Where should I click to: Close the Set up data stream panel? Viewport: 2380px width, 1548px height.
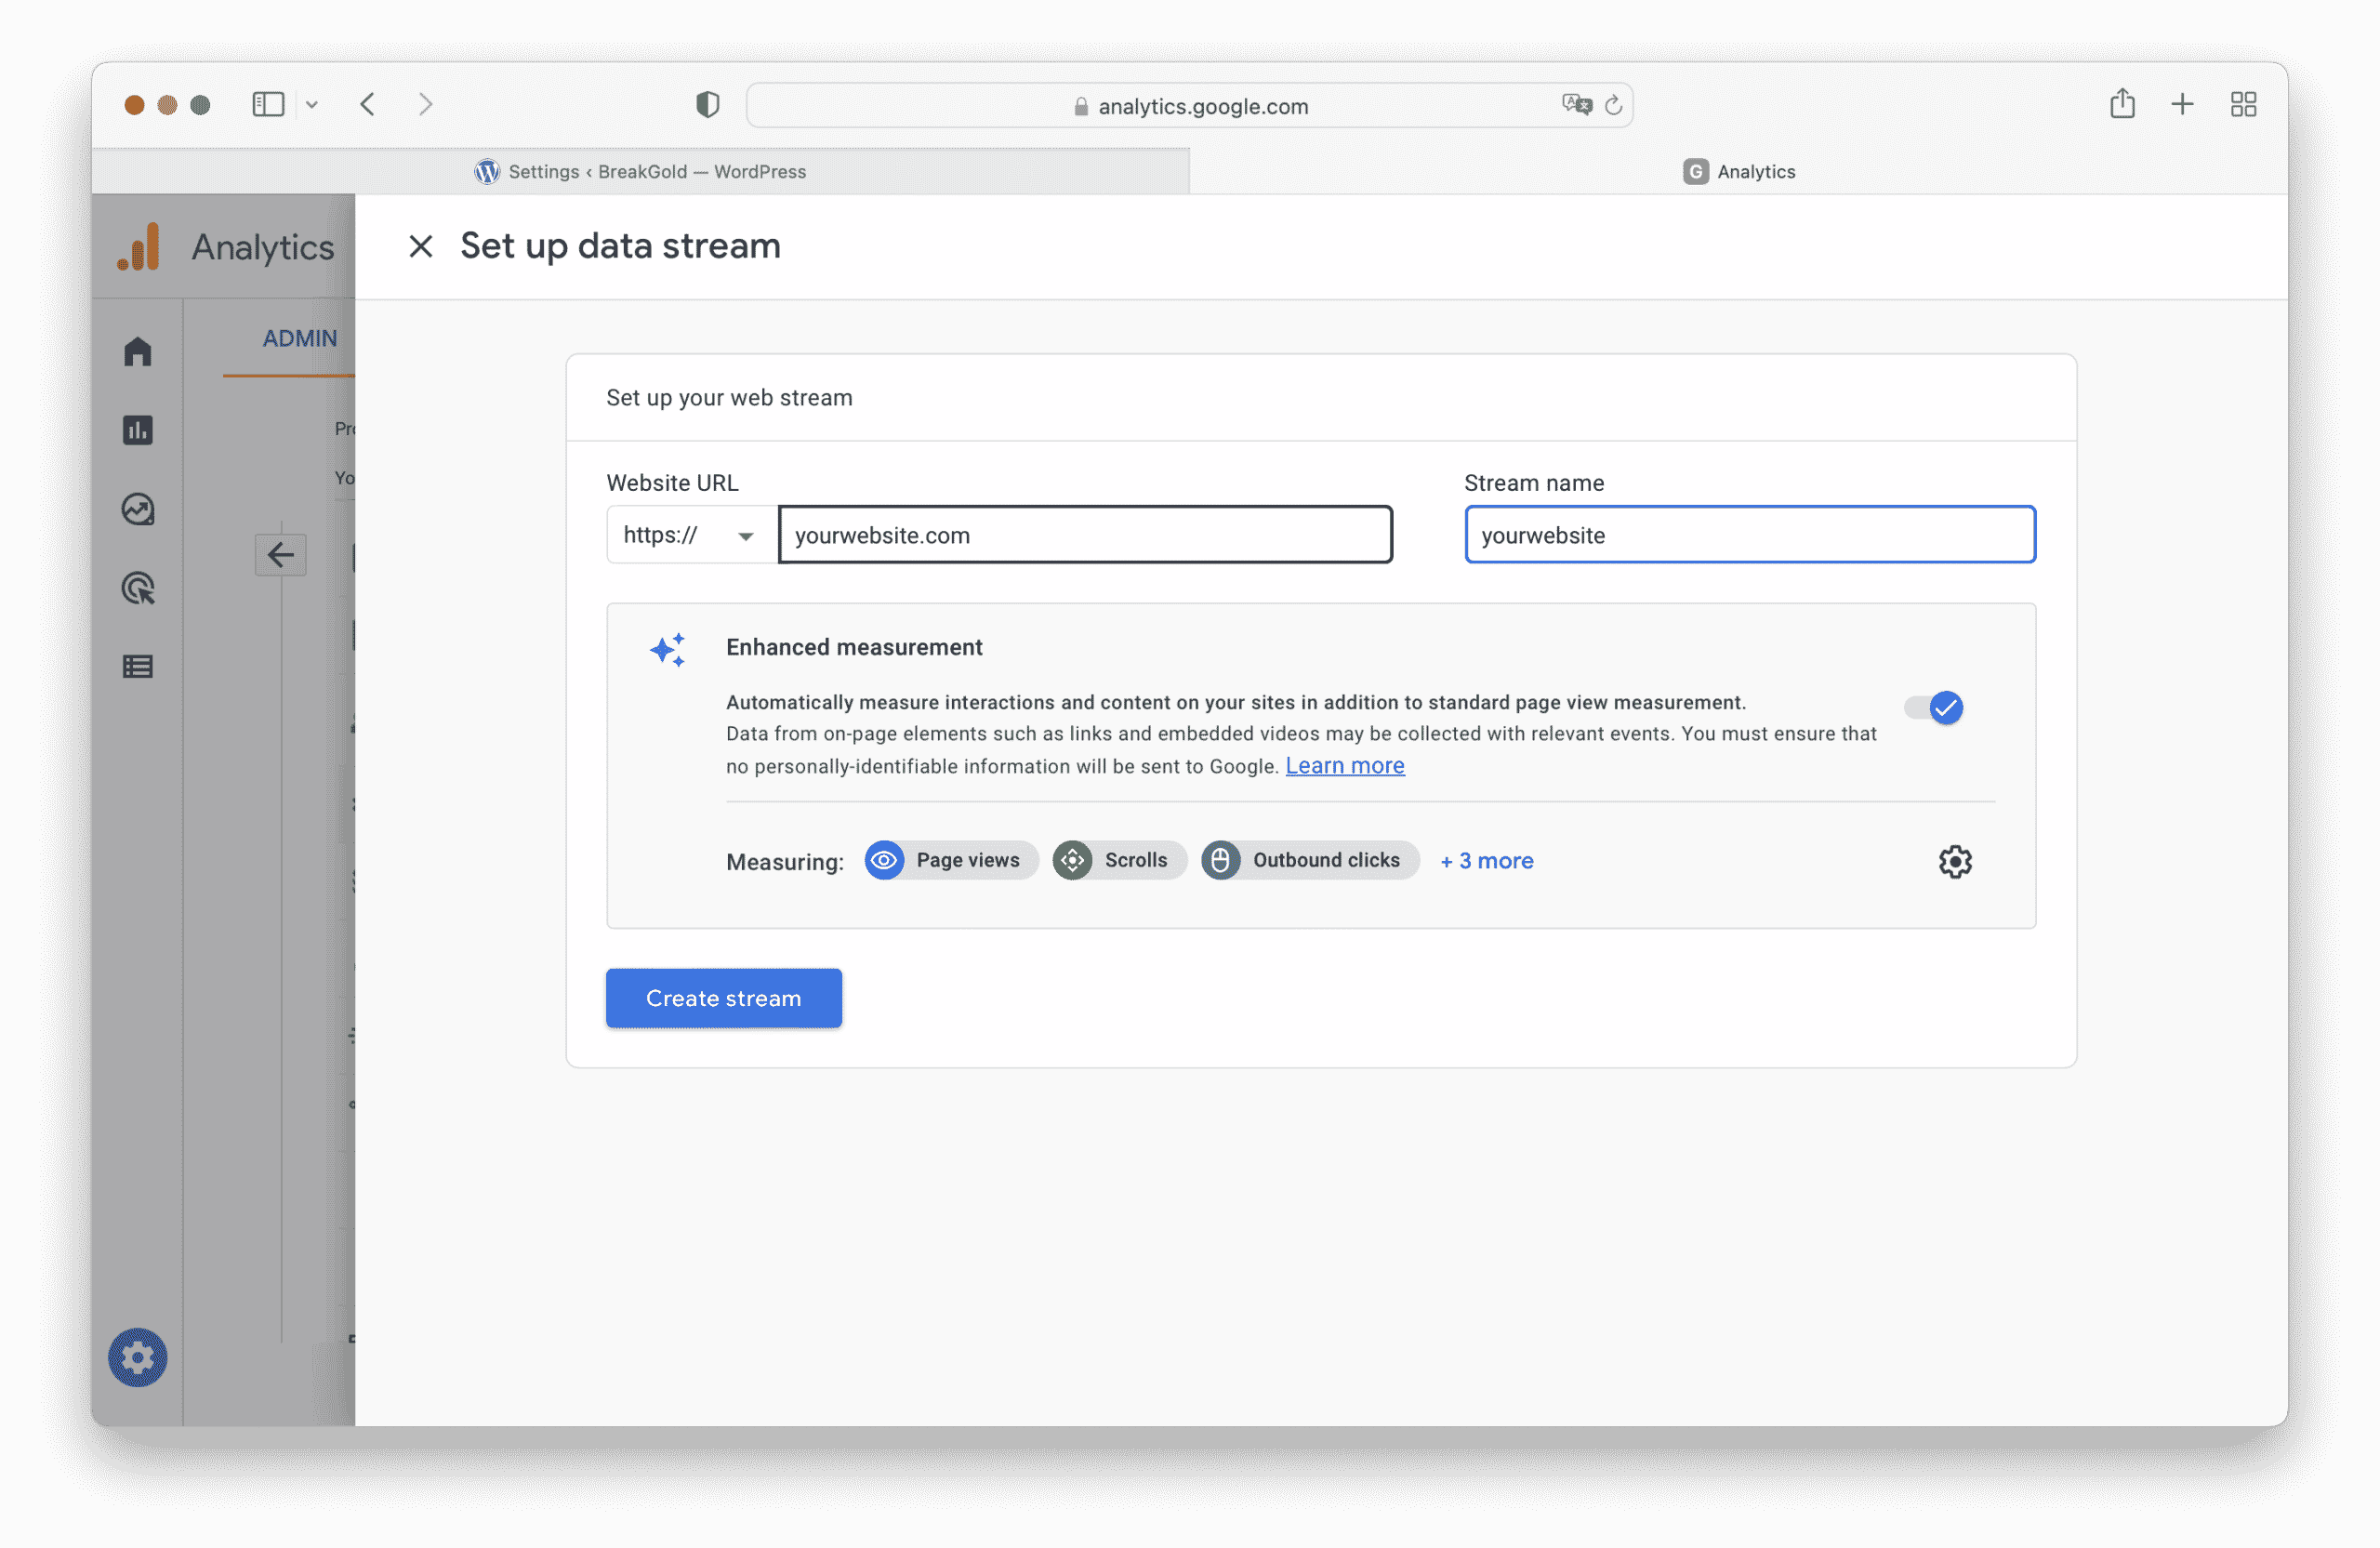pyautogui.click(x=421, y=246)
